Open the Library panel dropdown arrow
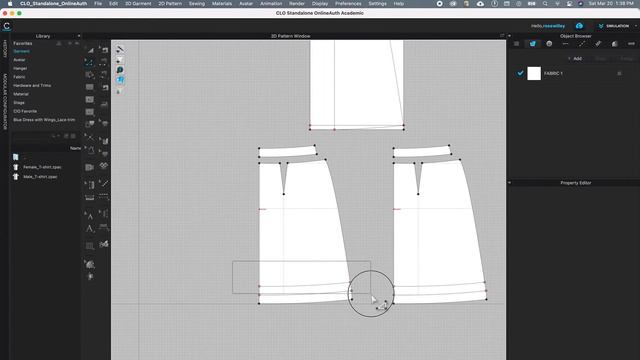The image size is (640, 360). [79, 36]
